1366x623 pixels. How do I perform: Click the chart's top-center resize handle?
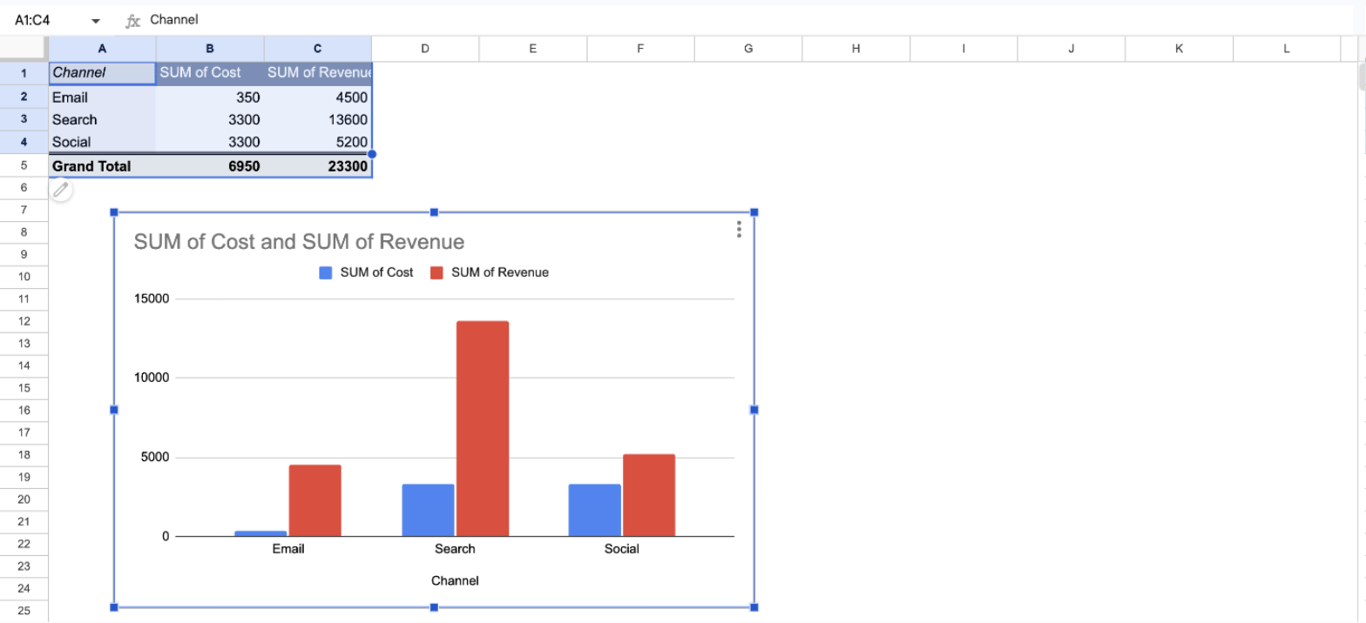[434, 212]
